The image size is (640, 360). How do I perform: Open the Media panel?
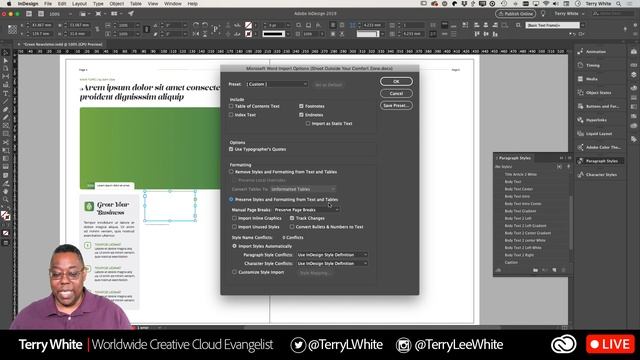(599, 79)
